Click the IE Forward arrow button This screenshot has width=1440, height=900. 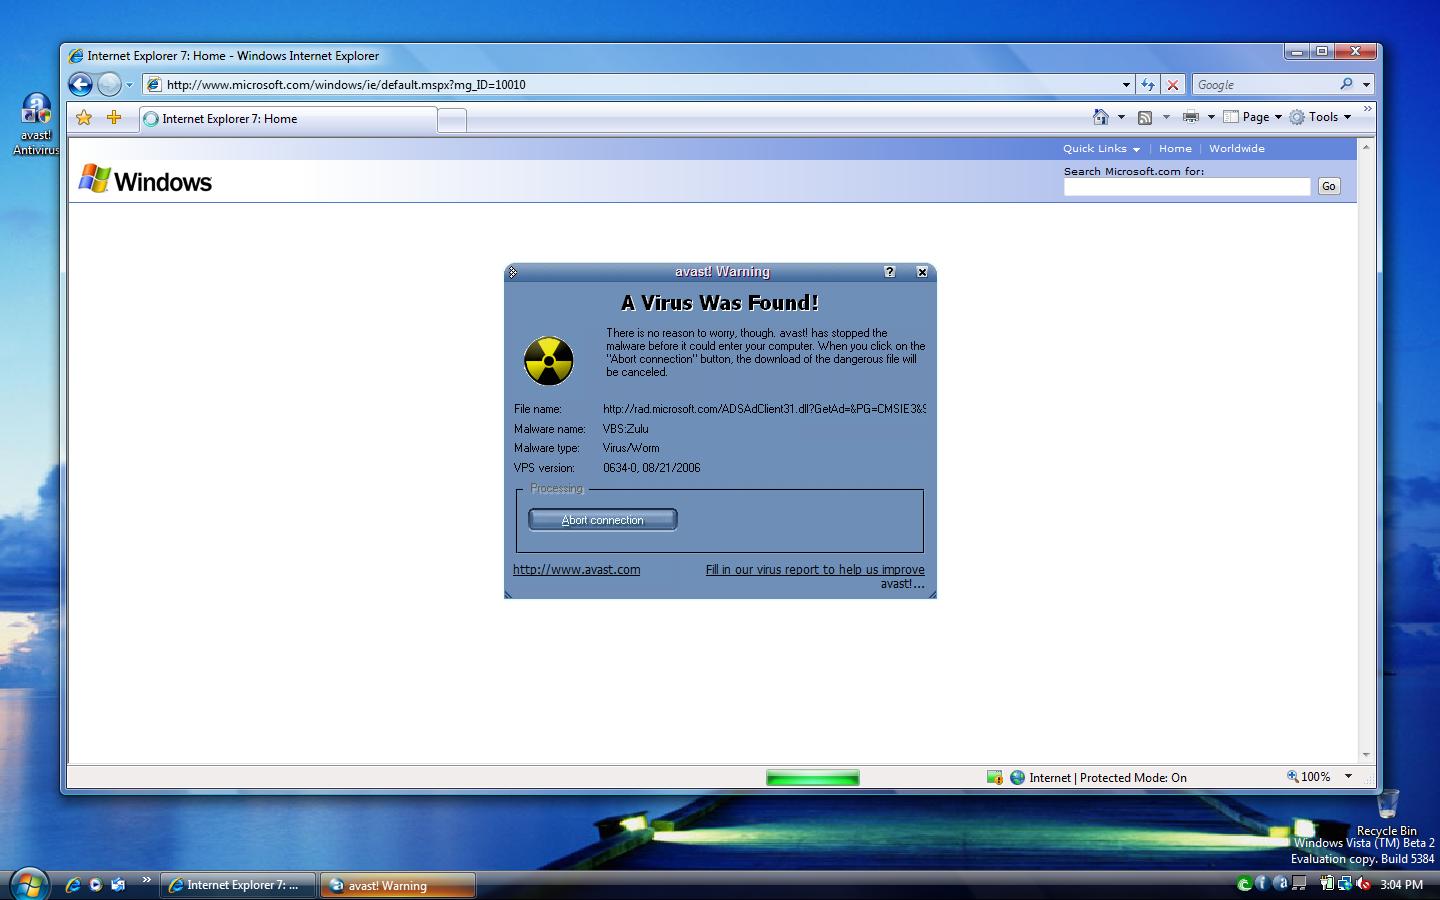[109, 85]
